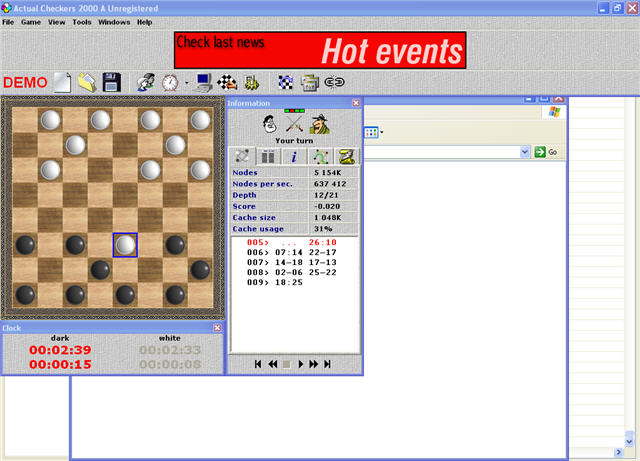Select move 25-22 in the move list
The image size is (640, 461).
pos(322,272)
